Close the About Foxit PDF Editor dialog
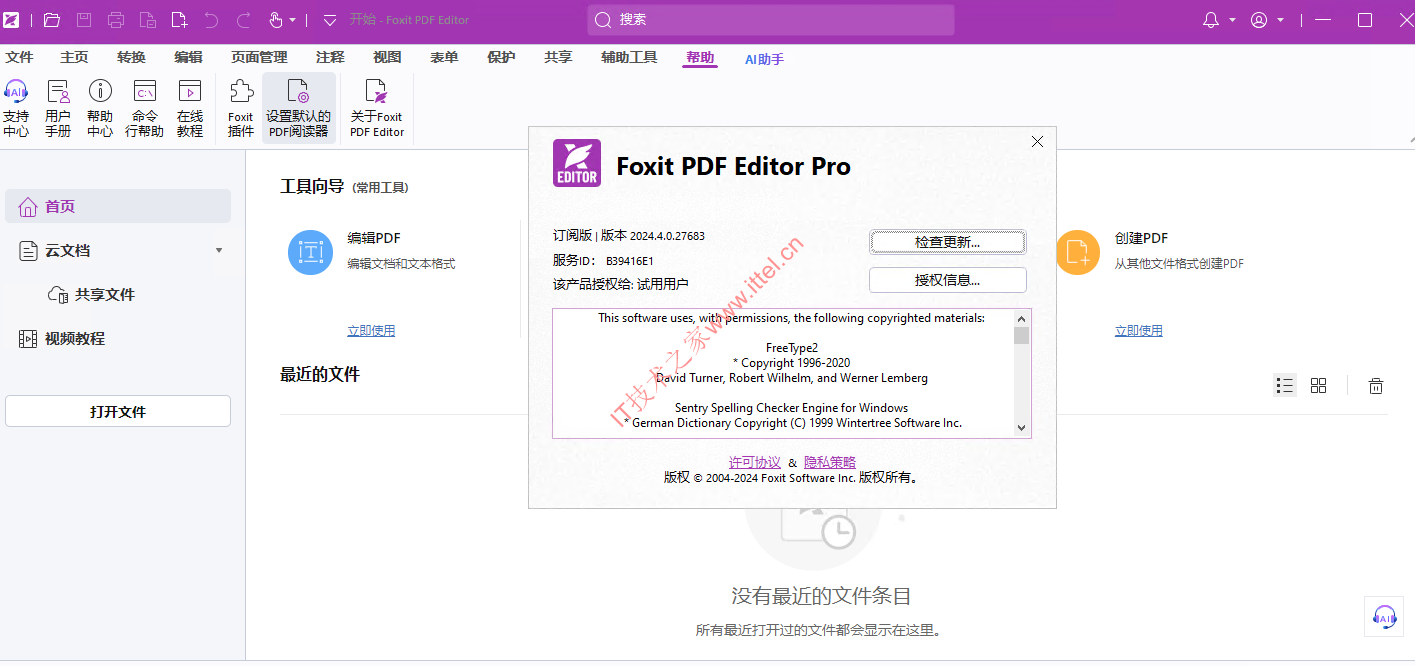The width and height of the screenshot is (1415, 666). tap(1037, 142)
